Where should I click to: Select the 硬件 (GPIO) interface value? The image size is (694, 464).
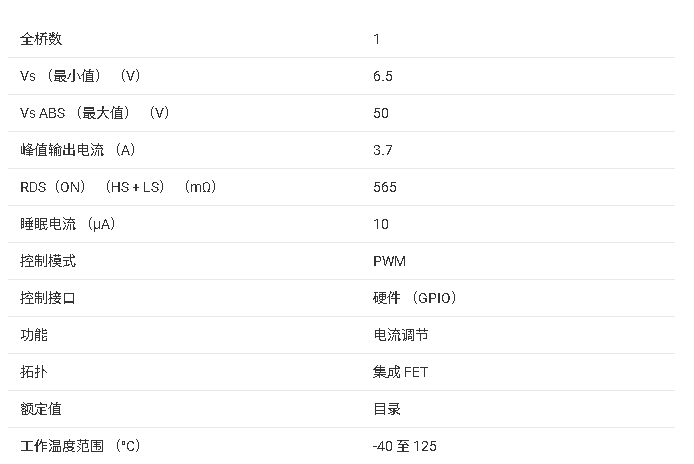click(x=415, y=298)
